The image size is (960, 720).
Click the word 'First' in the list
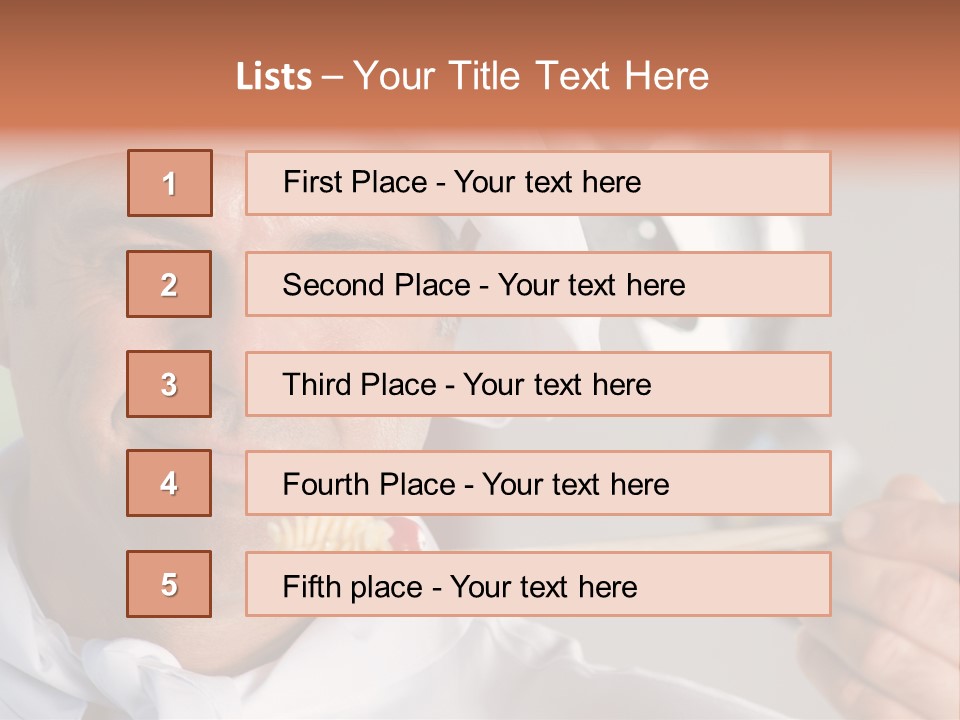click(312, 182)
